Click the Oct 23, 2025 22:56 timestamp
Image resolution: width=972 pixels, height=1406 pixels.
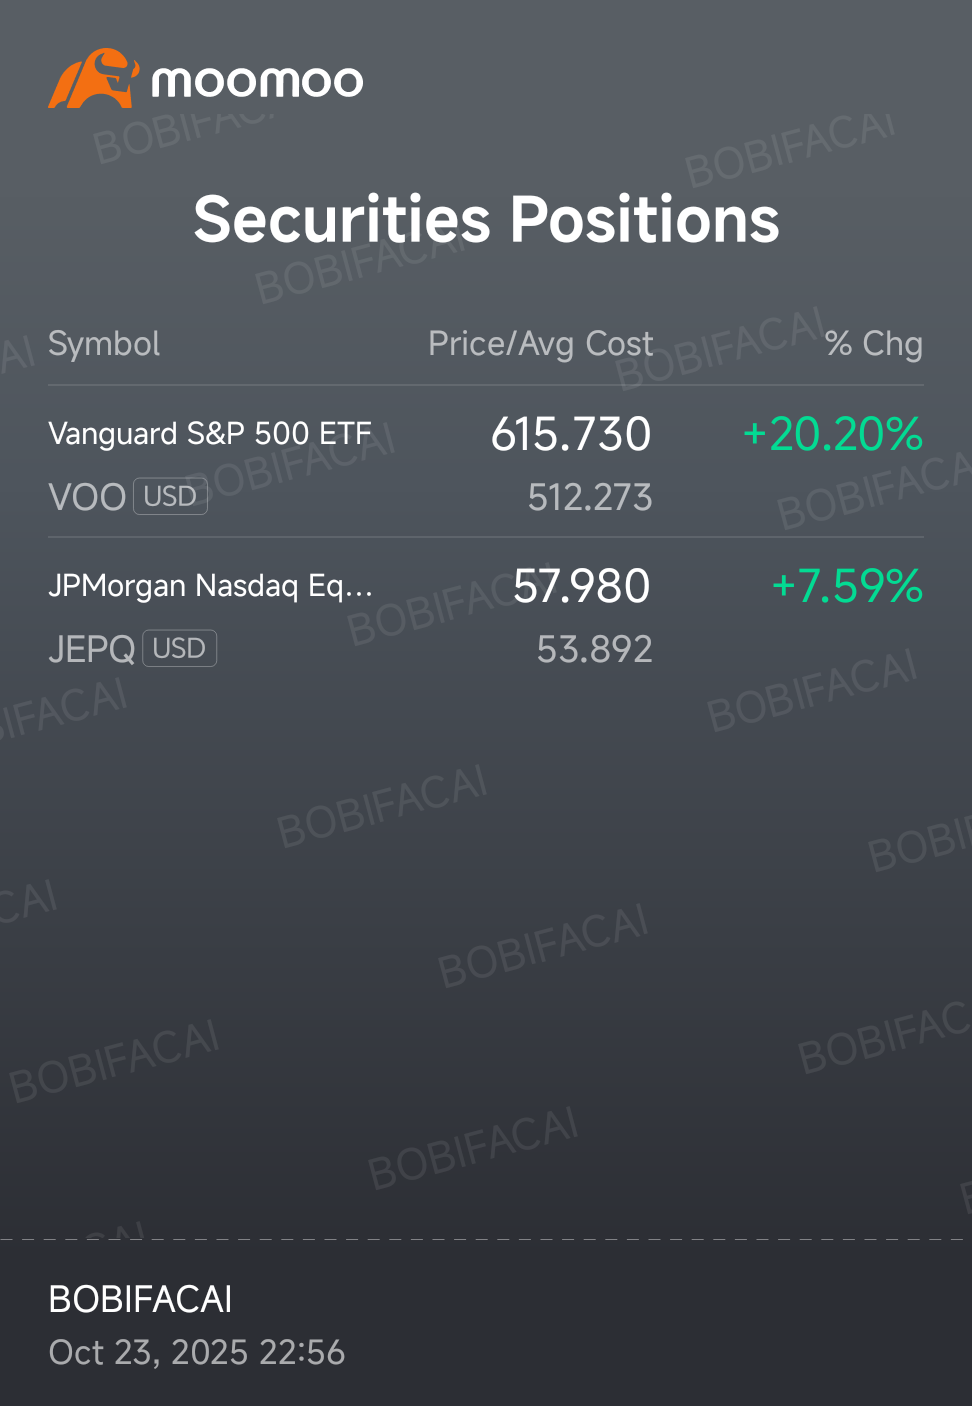tap(197, 1352)
